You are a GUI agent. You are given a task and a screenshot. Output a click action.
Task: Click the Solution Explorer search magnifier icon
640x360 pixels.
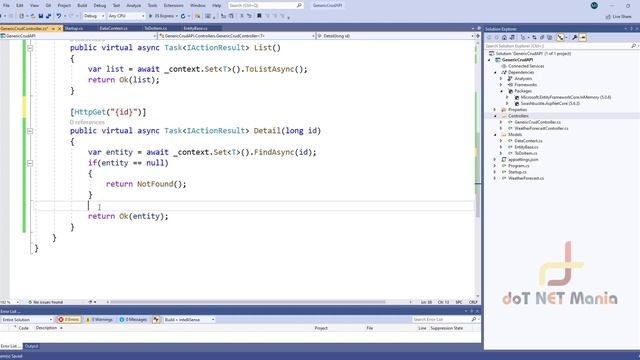[x=633, y=46]
